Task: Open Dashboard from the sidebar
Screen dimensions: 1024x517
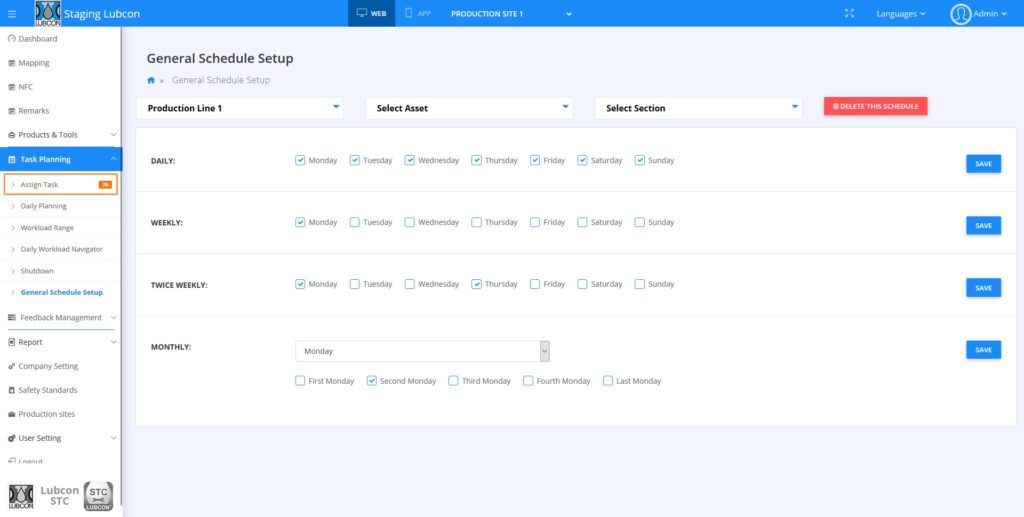Action: tap(37, 39)
